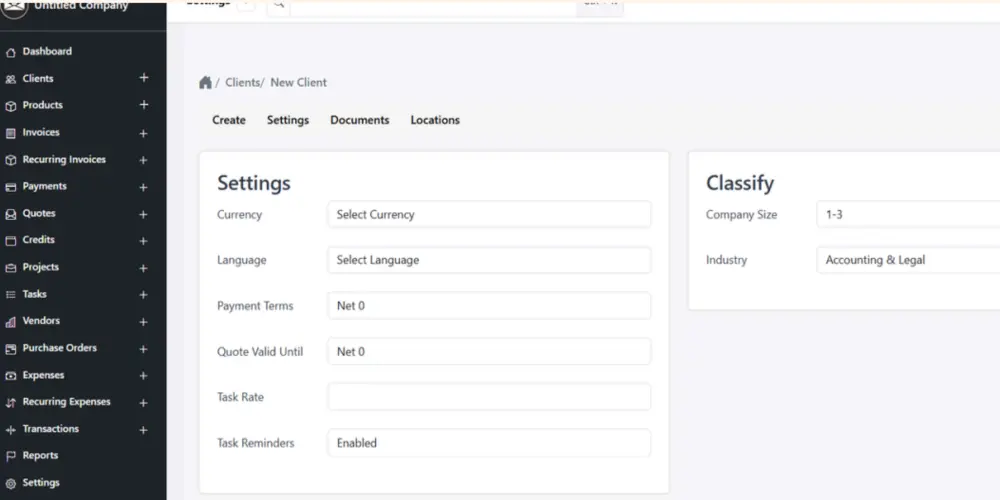Image resolution: width=1000 pixels, height=500 pixels.
Task: Add a new client with plus icon
Action: (143, 77)
